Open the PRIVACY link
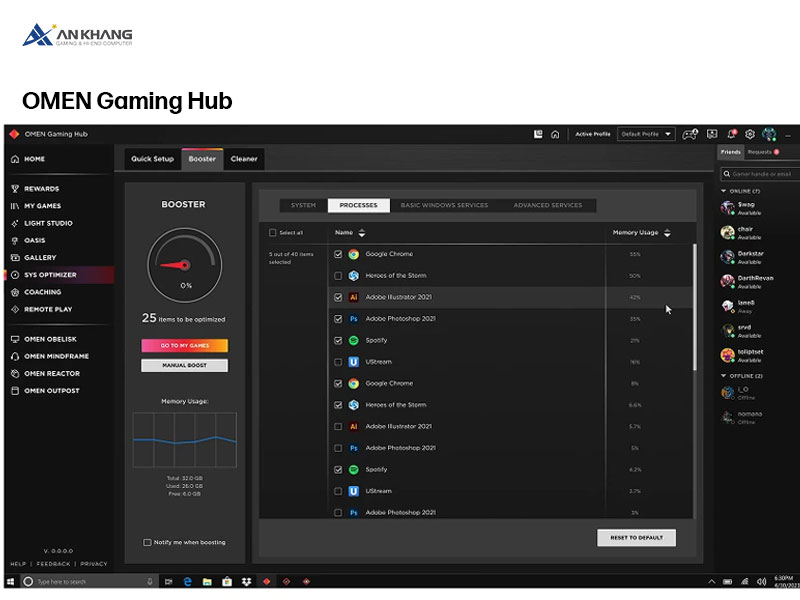The image size is (800, 600). 94,564
